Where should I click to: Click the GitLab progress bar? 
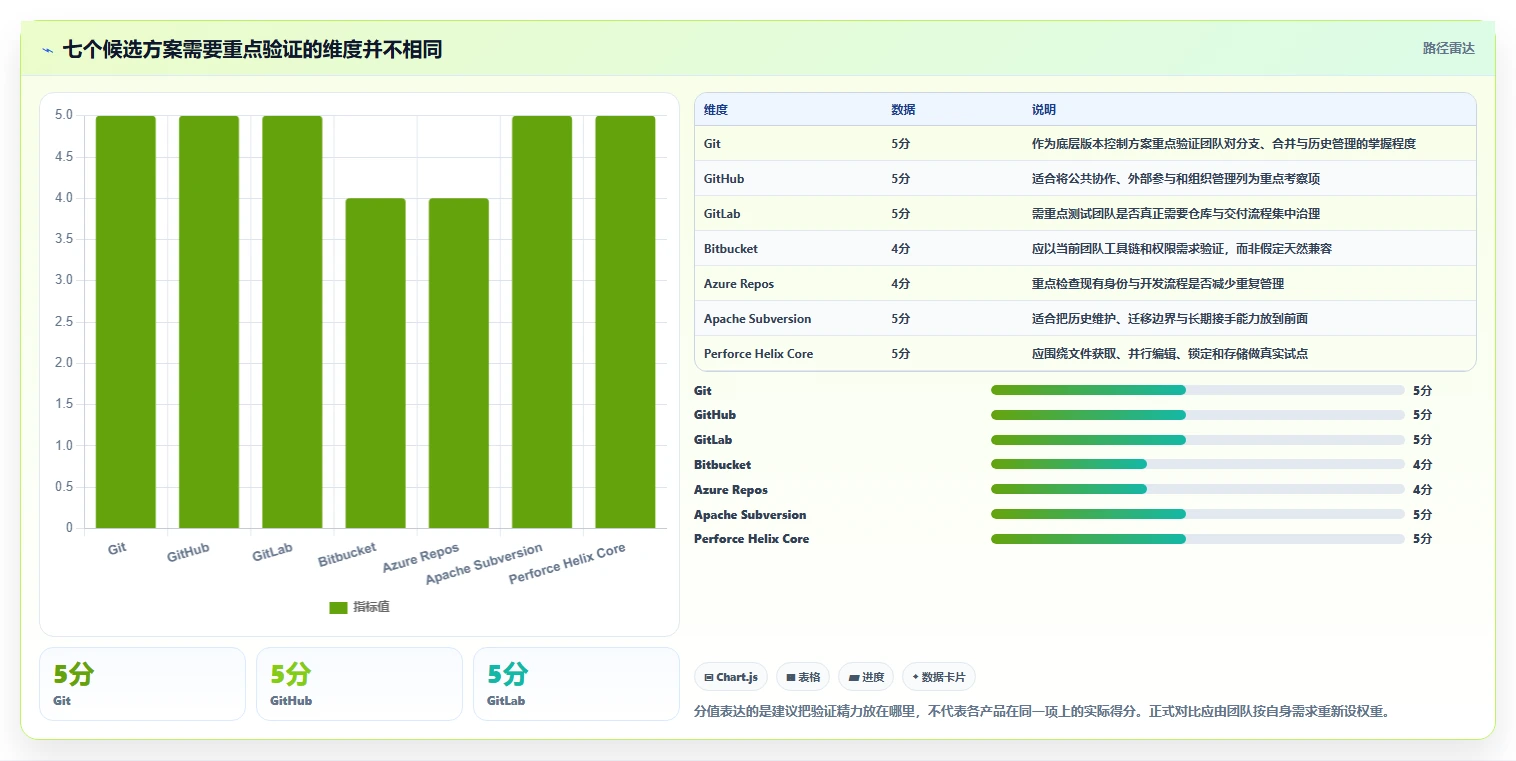pos(1198,440)
